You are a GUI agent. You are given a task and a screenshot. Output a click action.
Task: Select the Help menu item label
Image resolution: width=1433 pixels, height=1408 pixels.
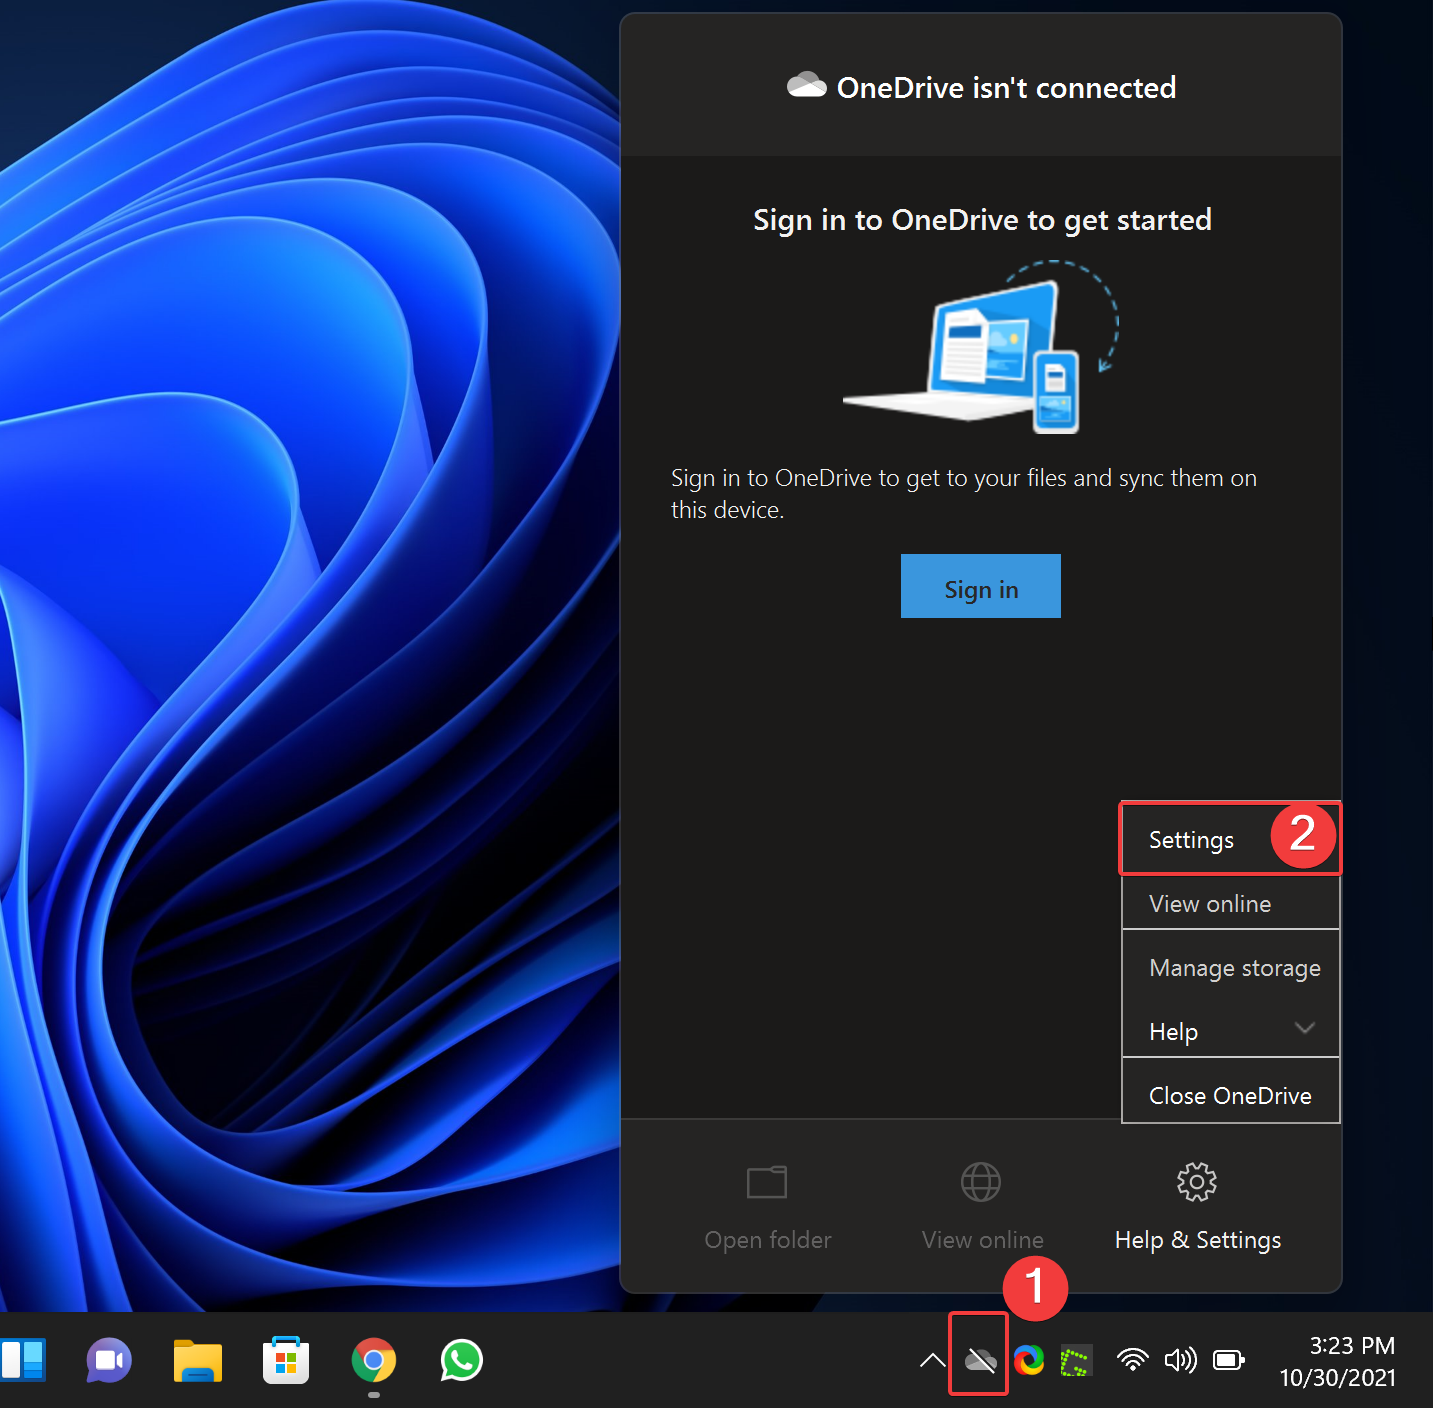(1173, 1031)
